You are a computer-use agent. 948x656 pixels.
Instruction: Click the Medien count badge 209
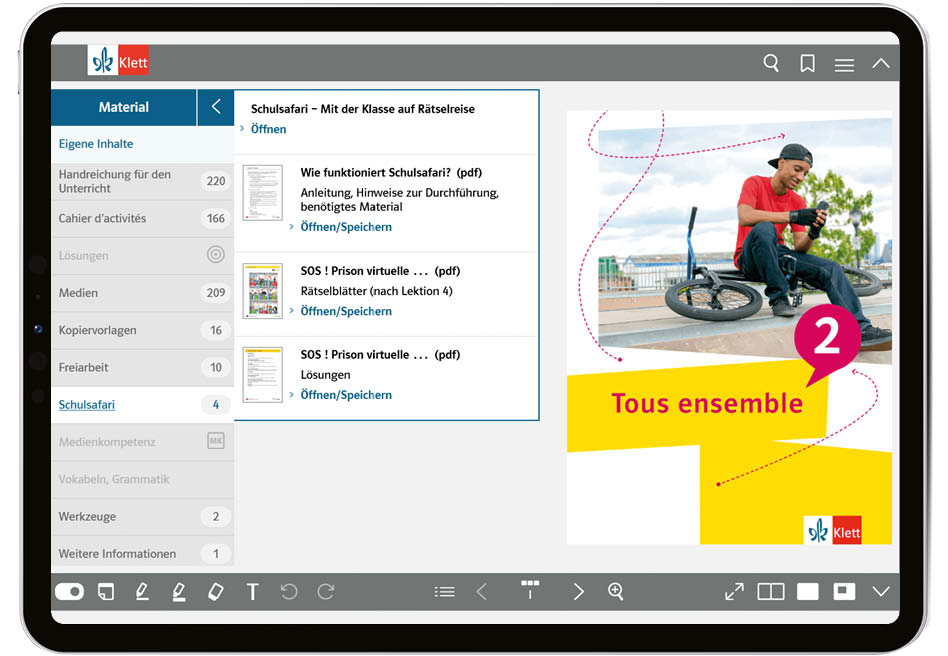(x=216, y=293)
